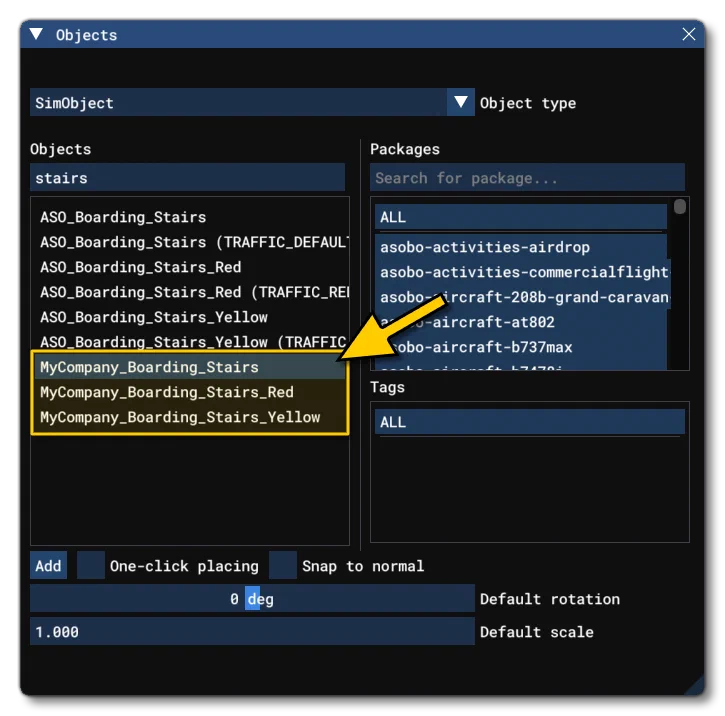
Task: Enable the One-click placing checkbox
Action: click(91, 565)
